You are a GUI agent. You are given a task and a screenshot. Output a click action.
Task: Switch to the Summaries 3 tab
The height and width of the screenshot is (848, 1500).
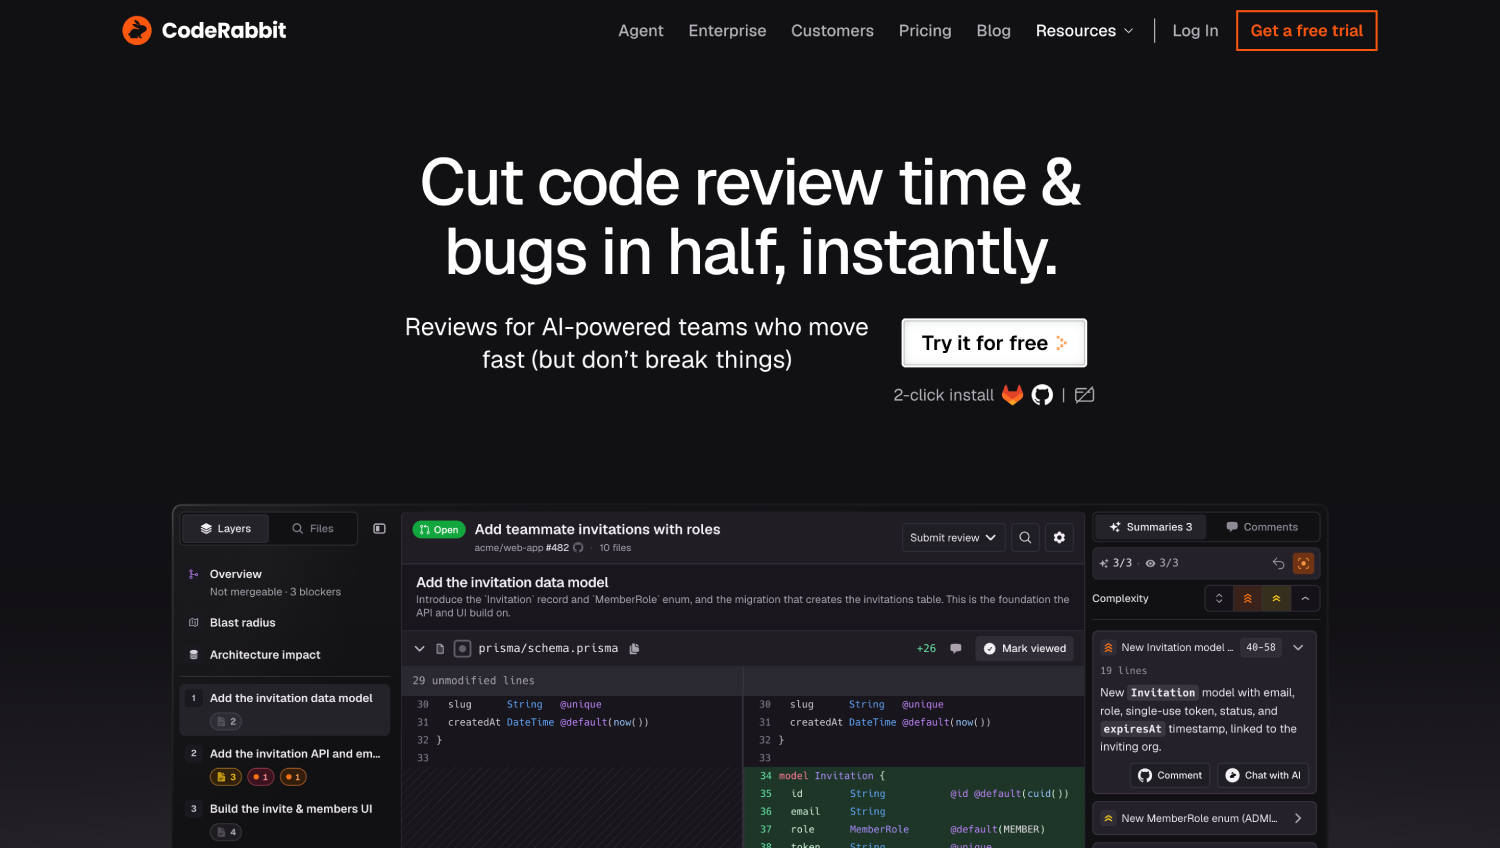pos(1151,527)
